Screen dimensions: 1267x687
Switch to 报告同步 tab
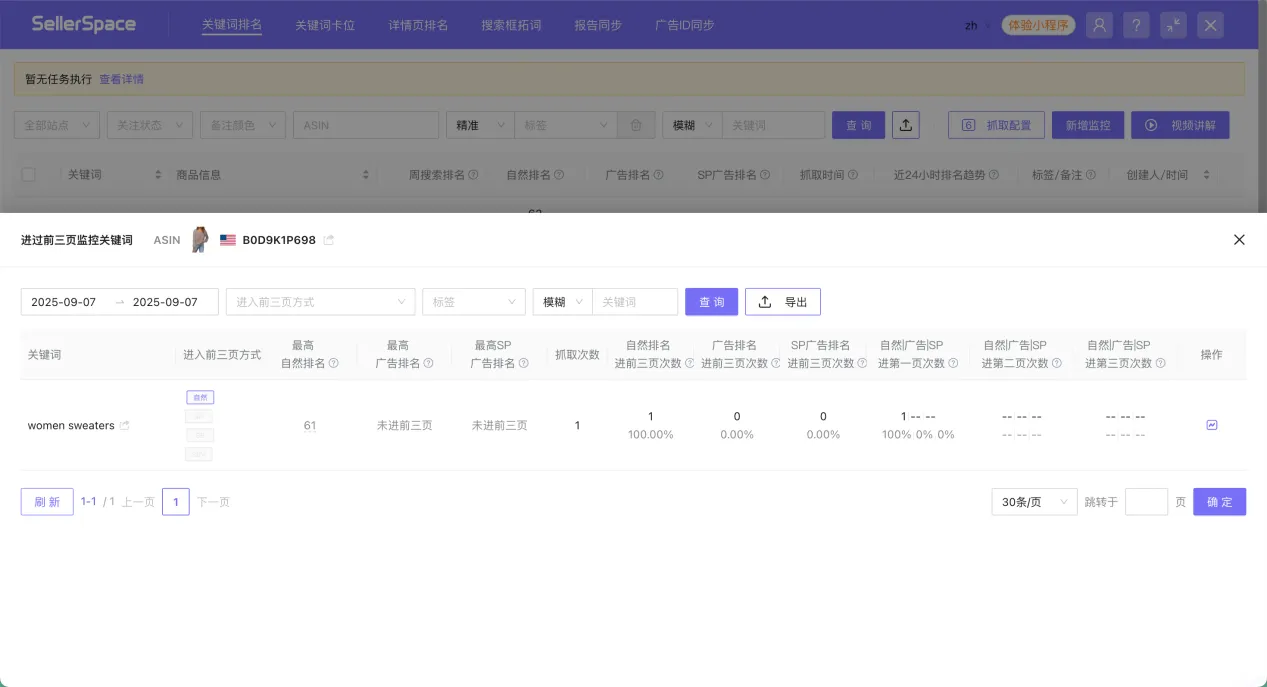click(x=598, y=25)
